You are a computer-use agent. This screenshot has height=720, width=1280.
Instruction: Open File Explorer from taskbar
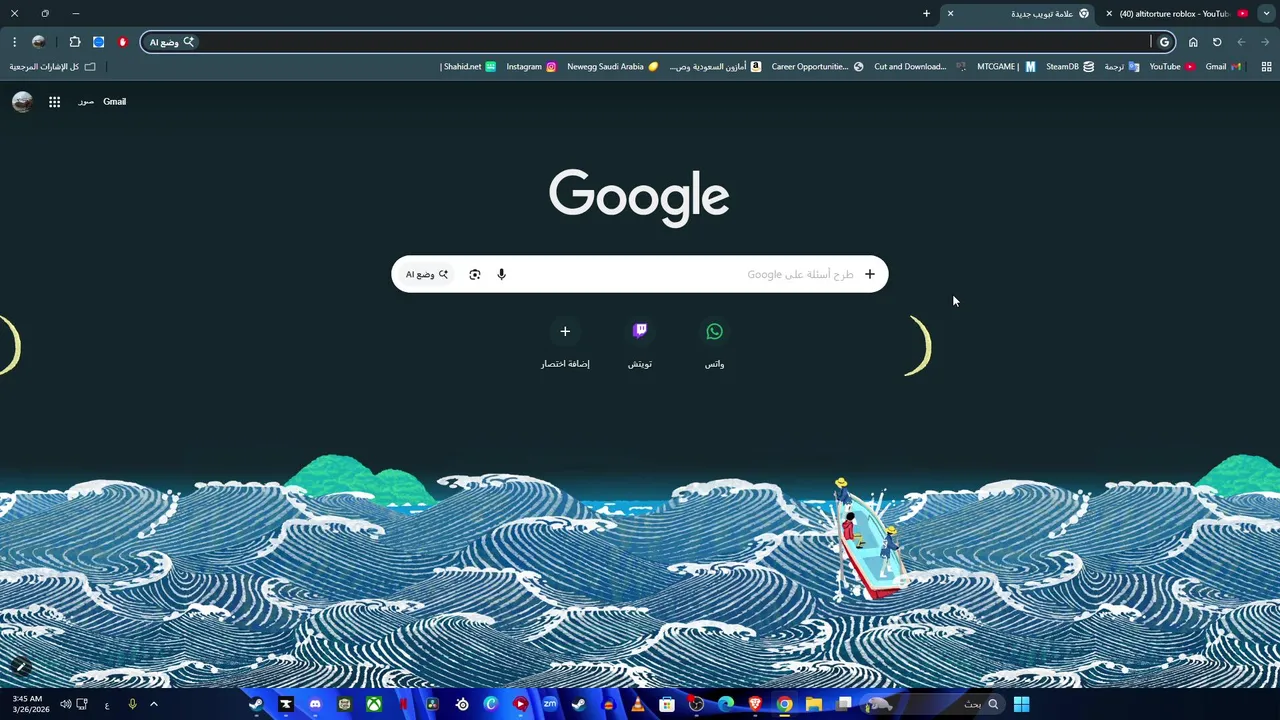(x=814, y=704)
